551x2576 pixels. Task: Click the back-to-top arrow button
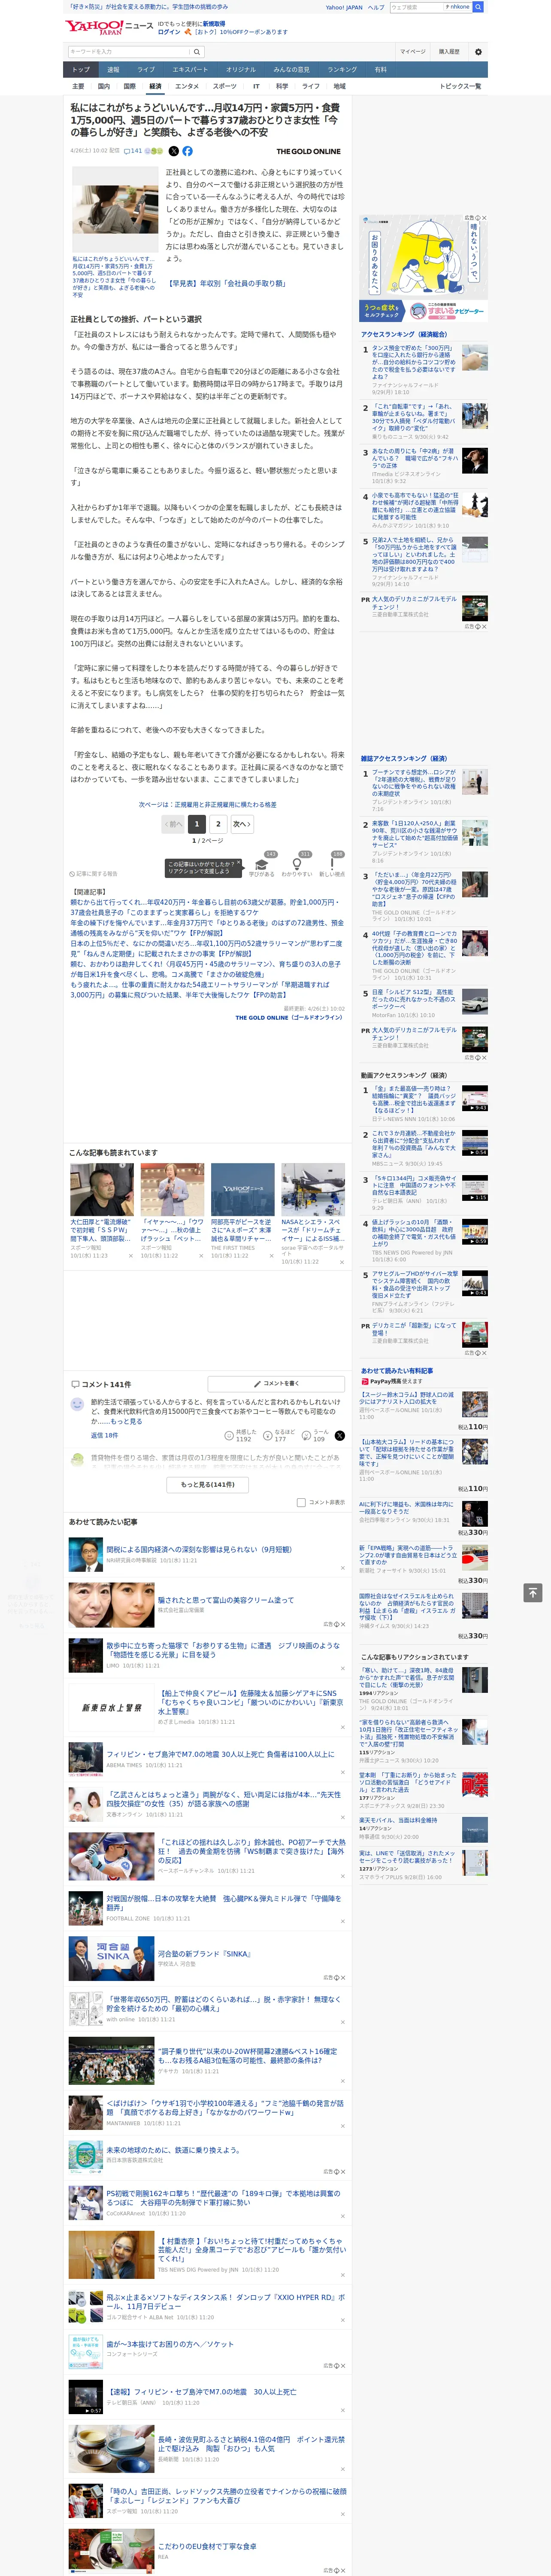click(x=533, y=1592)
